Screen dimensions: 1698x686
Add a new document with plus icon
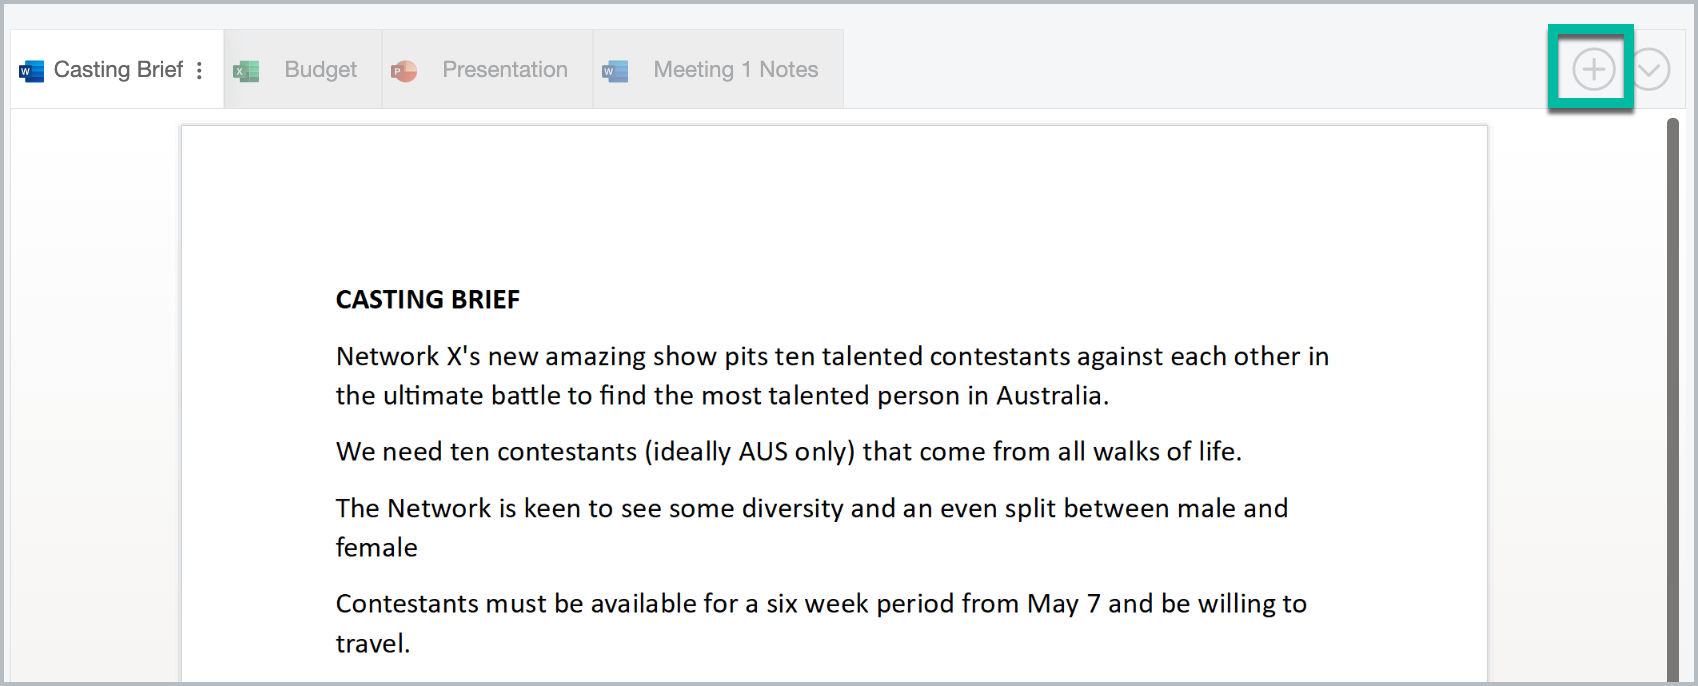coord(1593,69)
